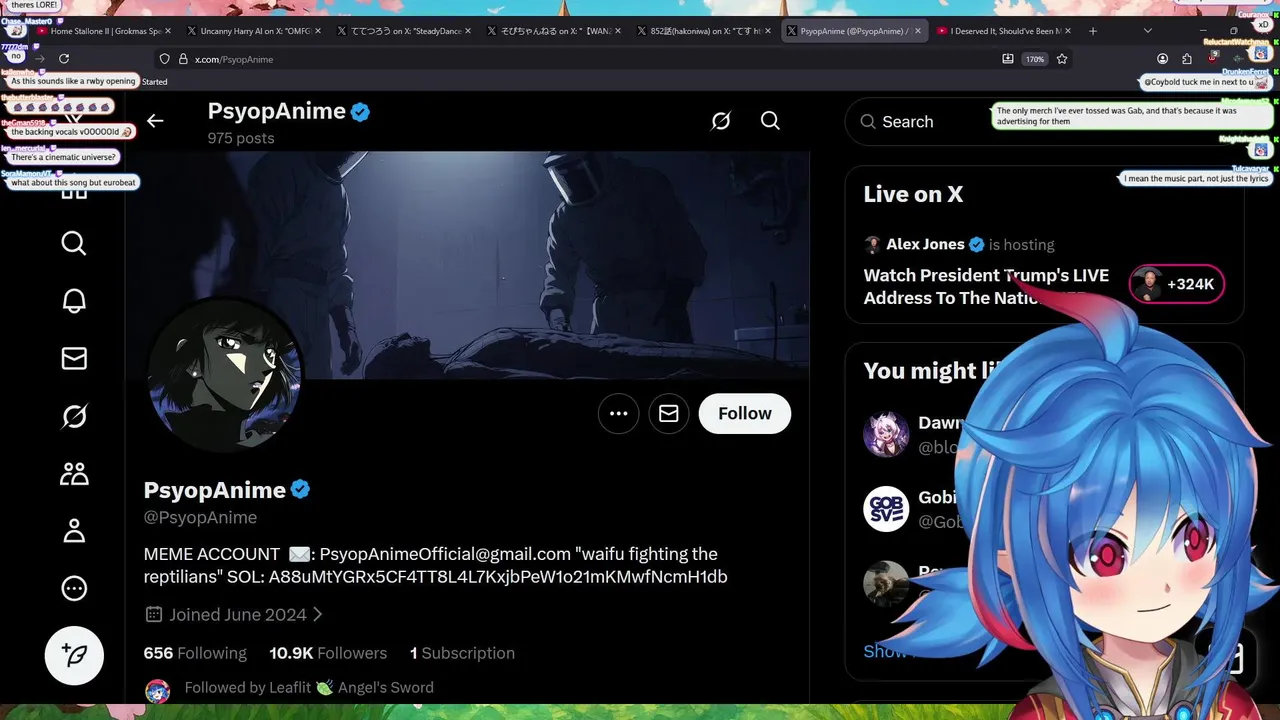Open the 1 Subscription link
The height and width of the screenshot is (720, 1280).
coord(462,653)
